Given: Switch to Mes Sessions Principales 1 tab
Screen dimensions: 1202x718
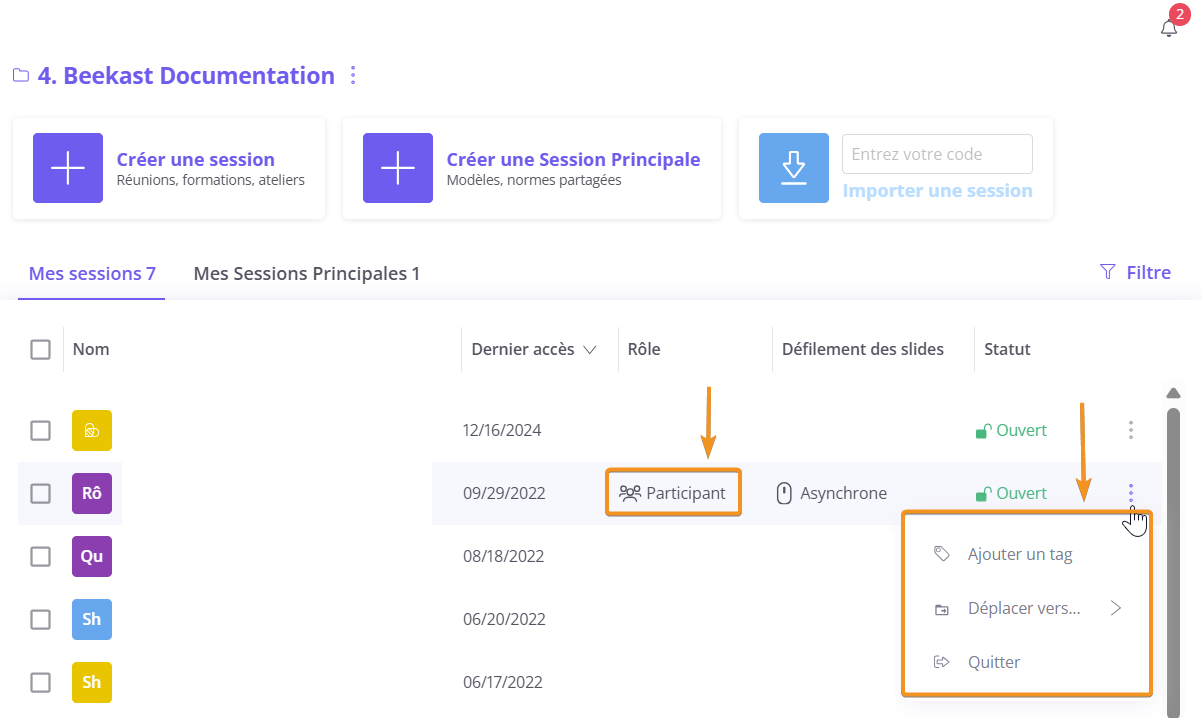Looking at the screenshot, I should pos(307,273).
